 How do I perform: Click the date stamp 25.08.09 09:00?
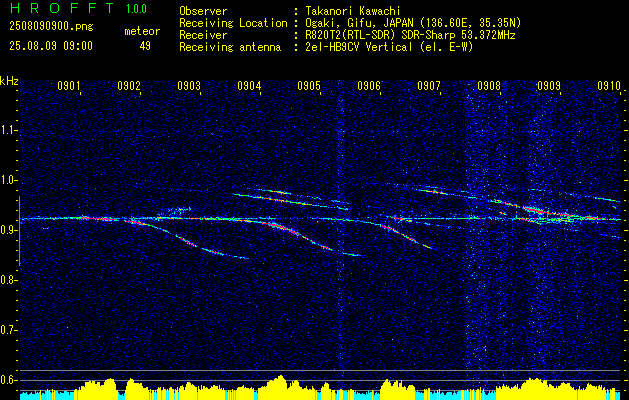click(51, 46)
